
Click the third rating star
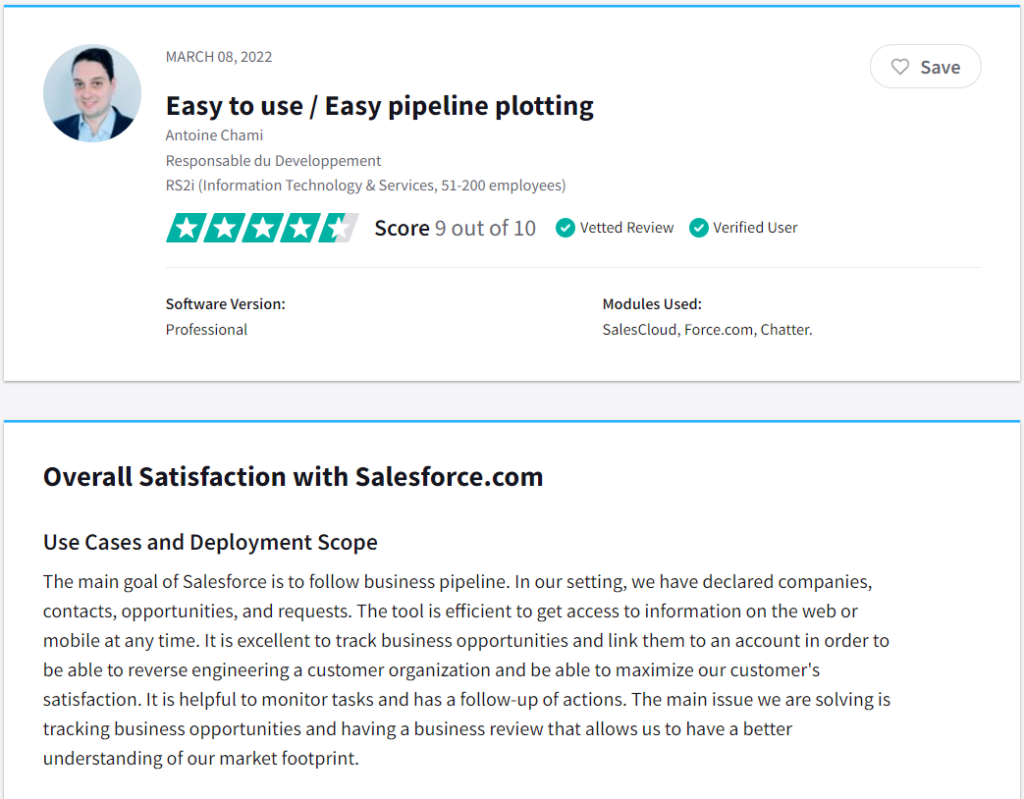262,228
